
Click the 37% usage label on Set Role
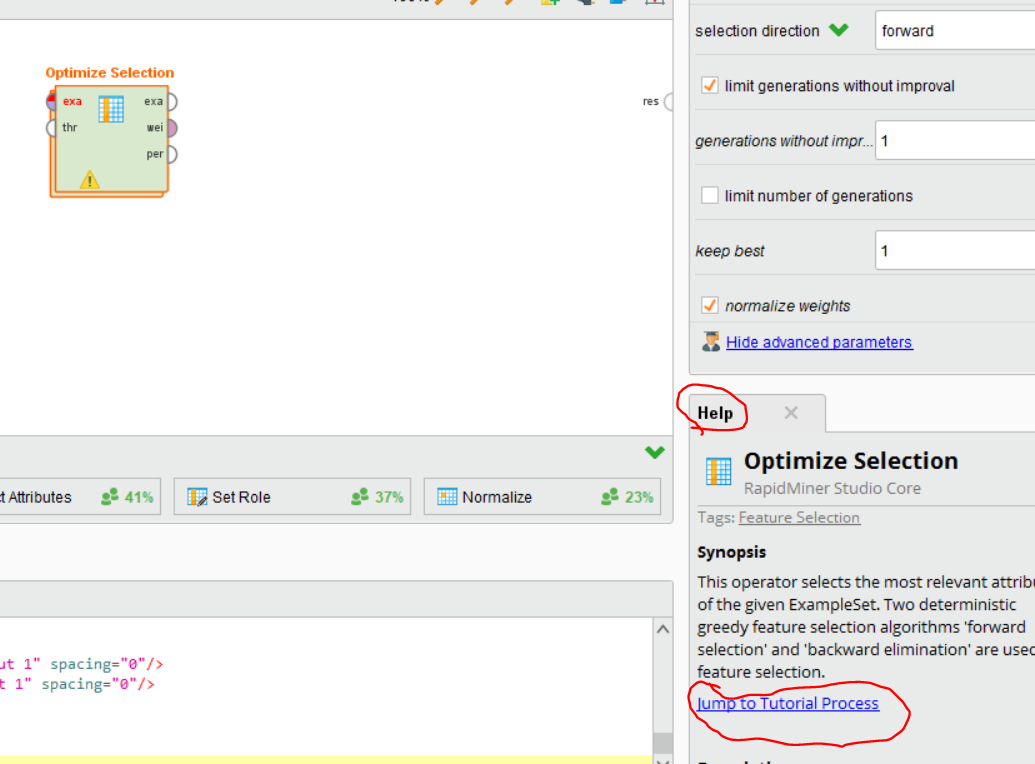tap(389, 497)
